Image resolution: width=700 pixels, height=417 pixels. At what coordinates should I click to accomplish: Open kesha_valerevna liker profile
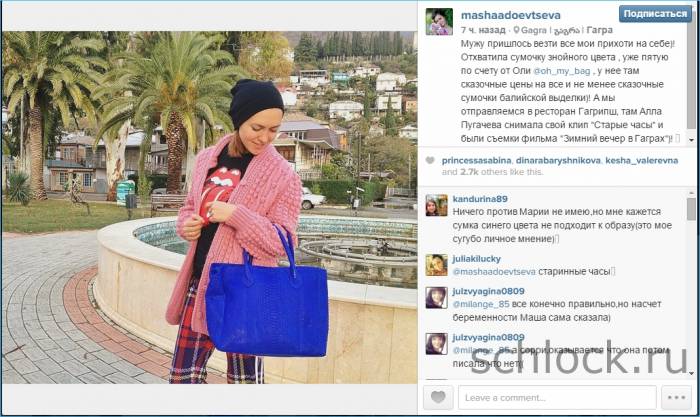642,160
